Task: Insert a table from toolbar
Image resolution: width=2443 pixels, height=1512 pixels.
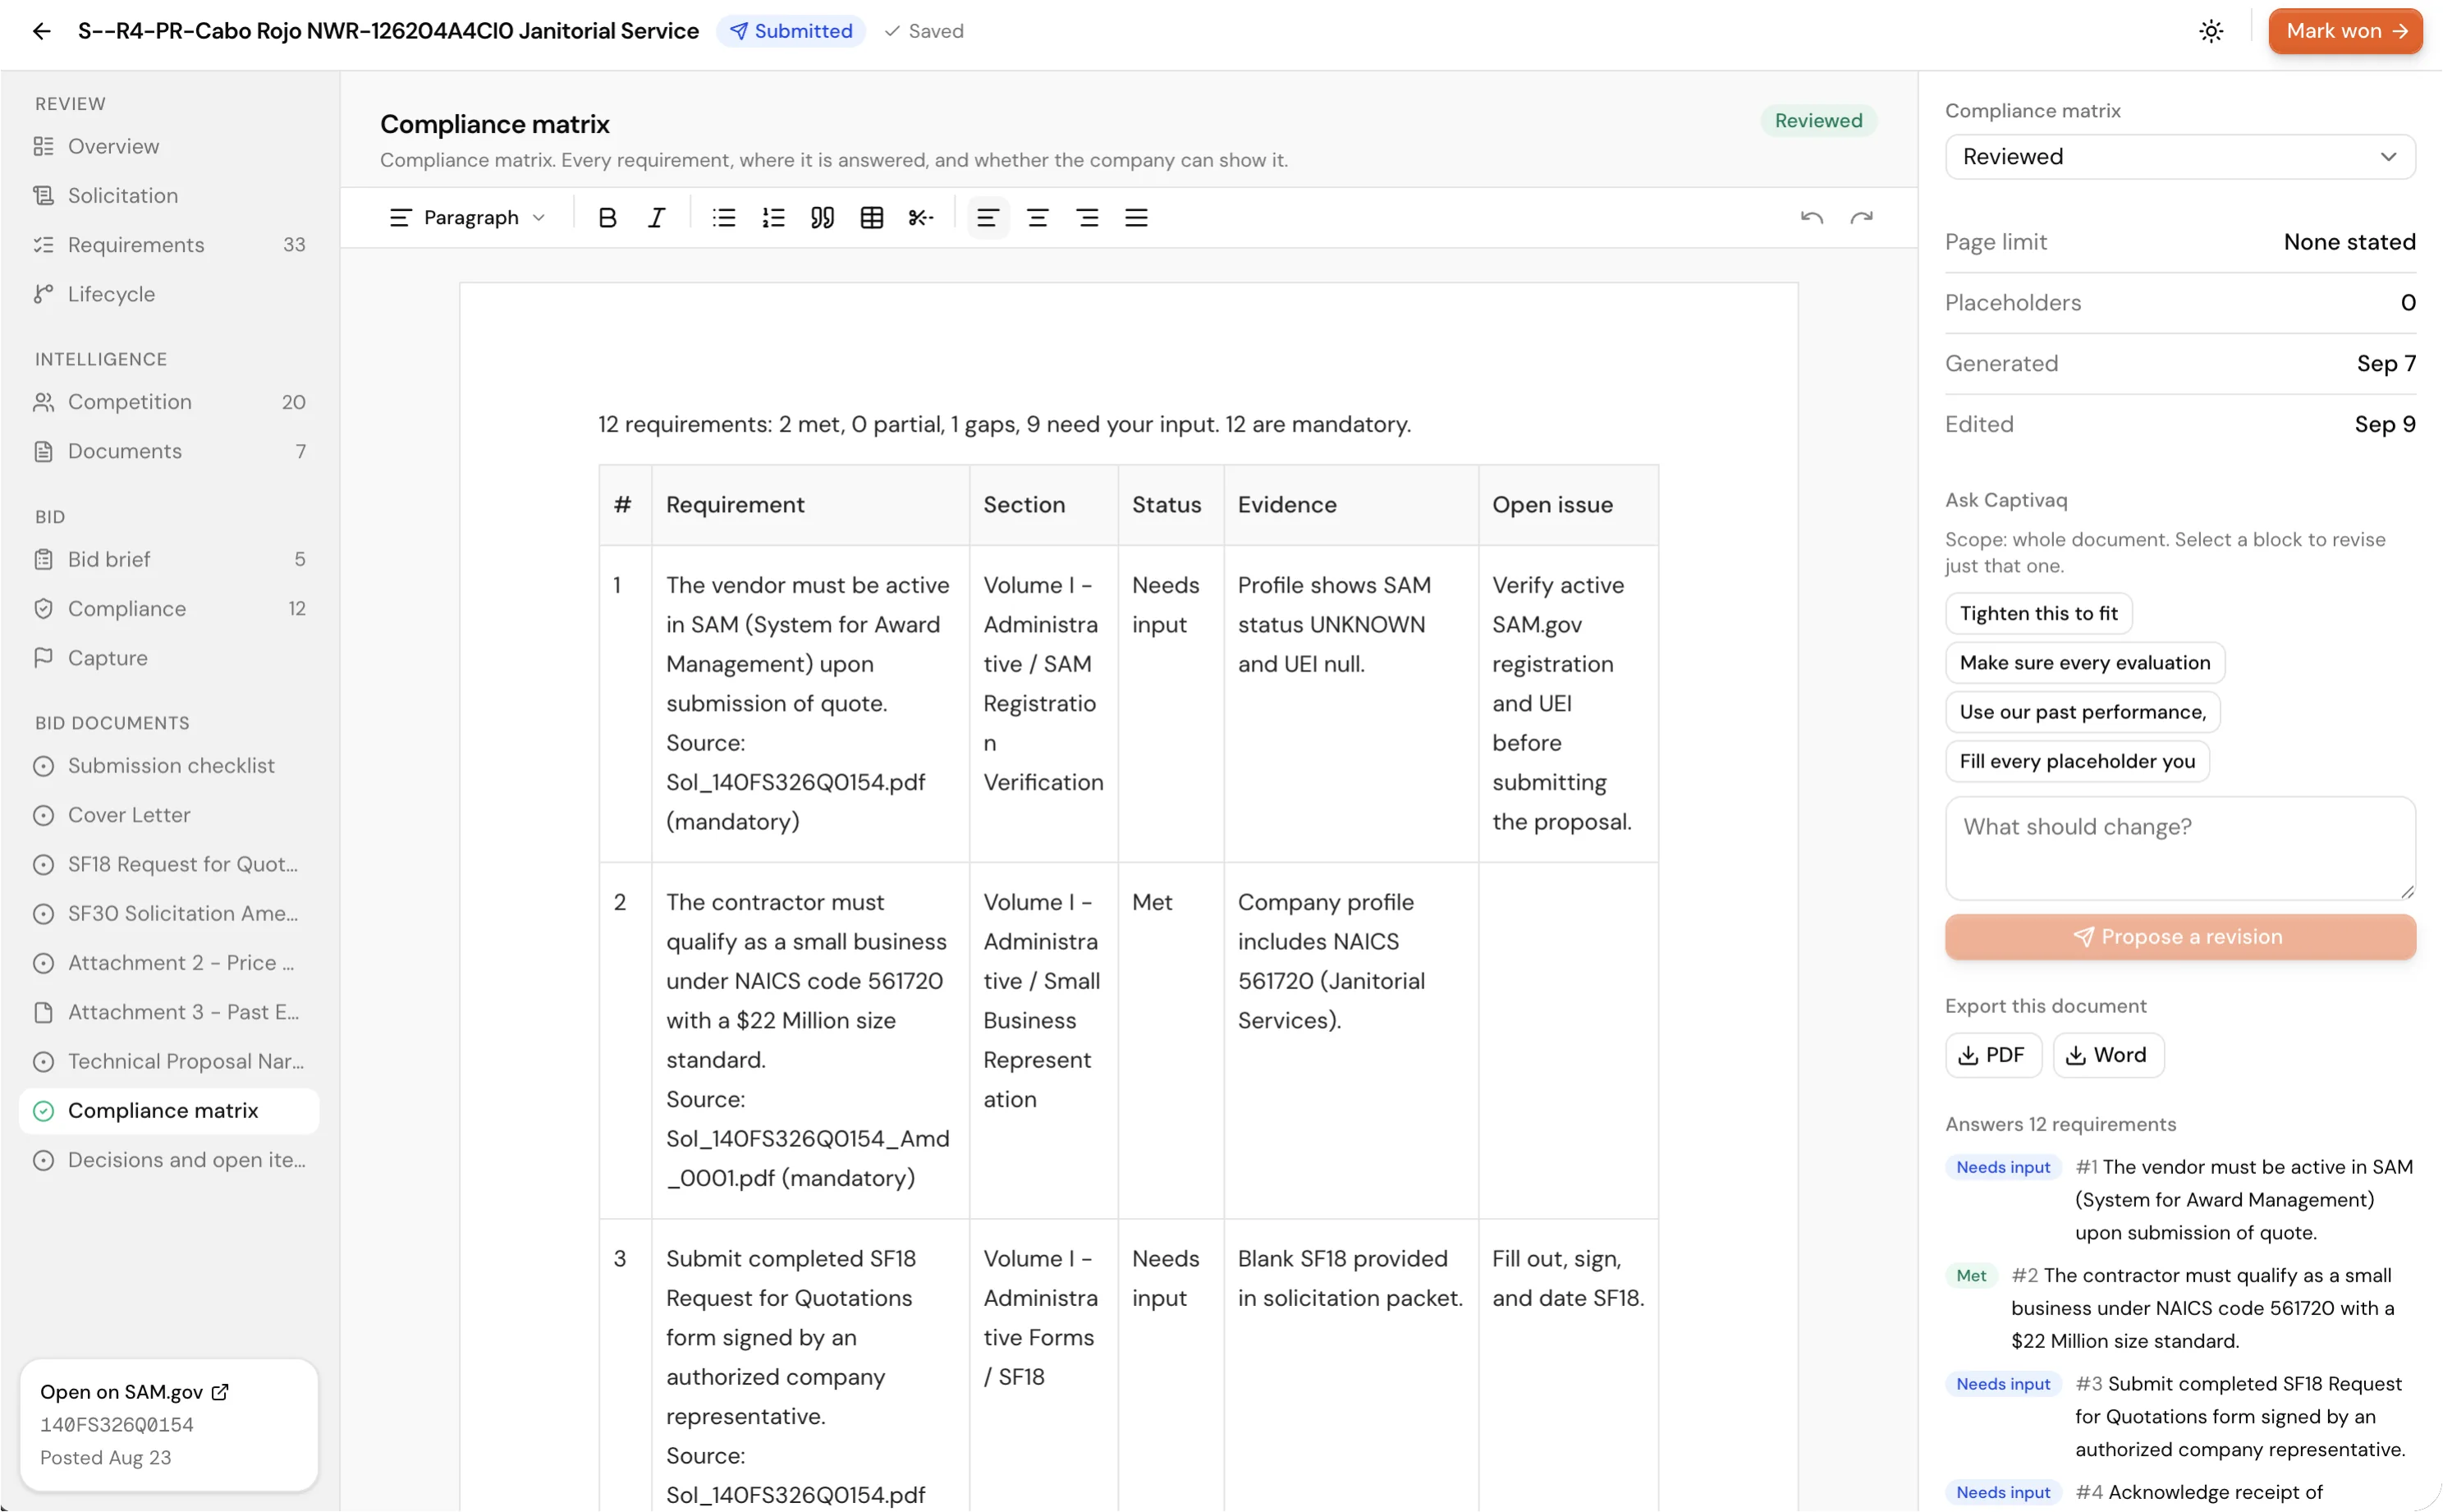Action: (871, 217)
